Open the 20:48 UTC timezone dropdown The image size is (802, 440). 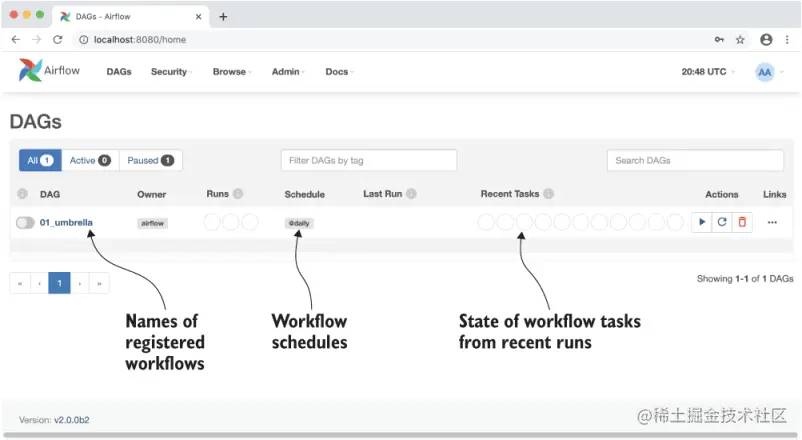click(707, 72)
